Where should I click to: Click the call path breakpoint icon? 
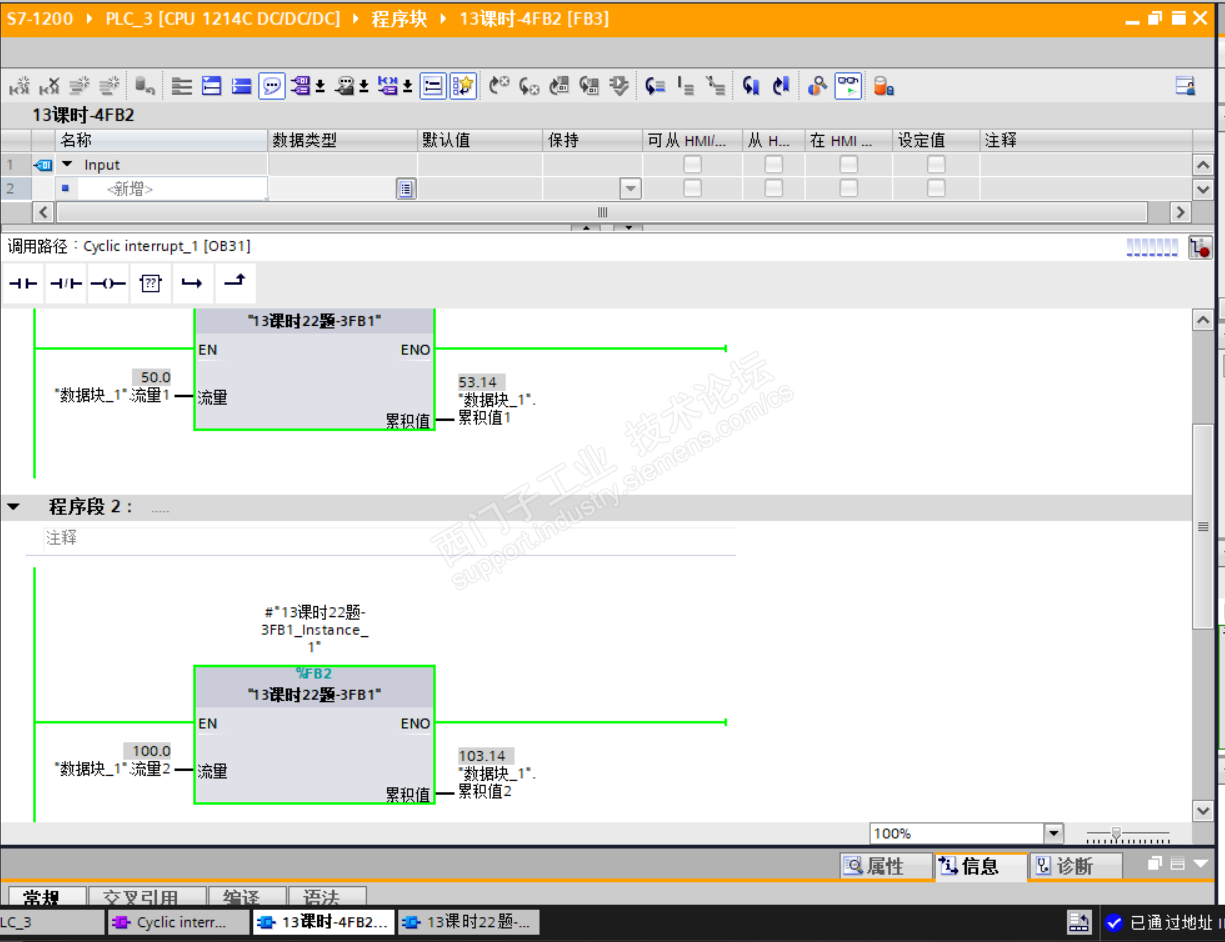click(x=1200, y=247)
